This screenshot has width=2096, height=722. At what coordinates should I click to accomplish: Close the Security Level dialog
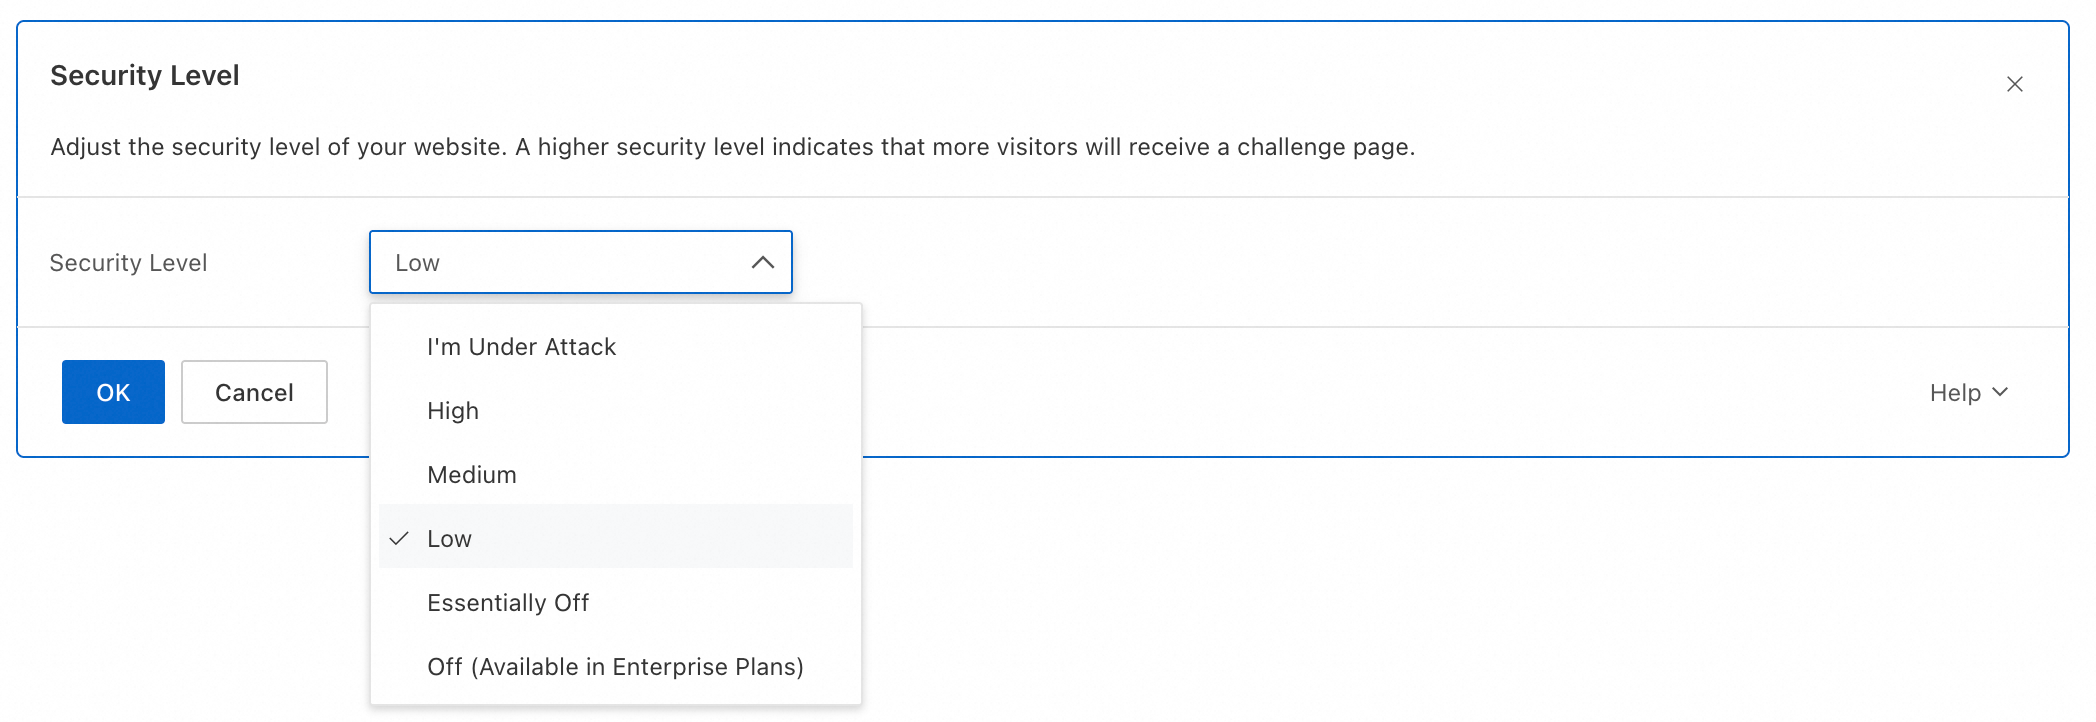click(2014, 85)
